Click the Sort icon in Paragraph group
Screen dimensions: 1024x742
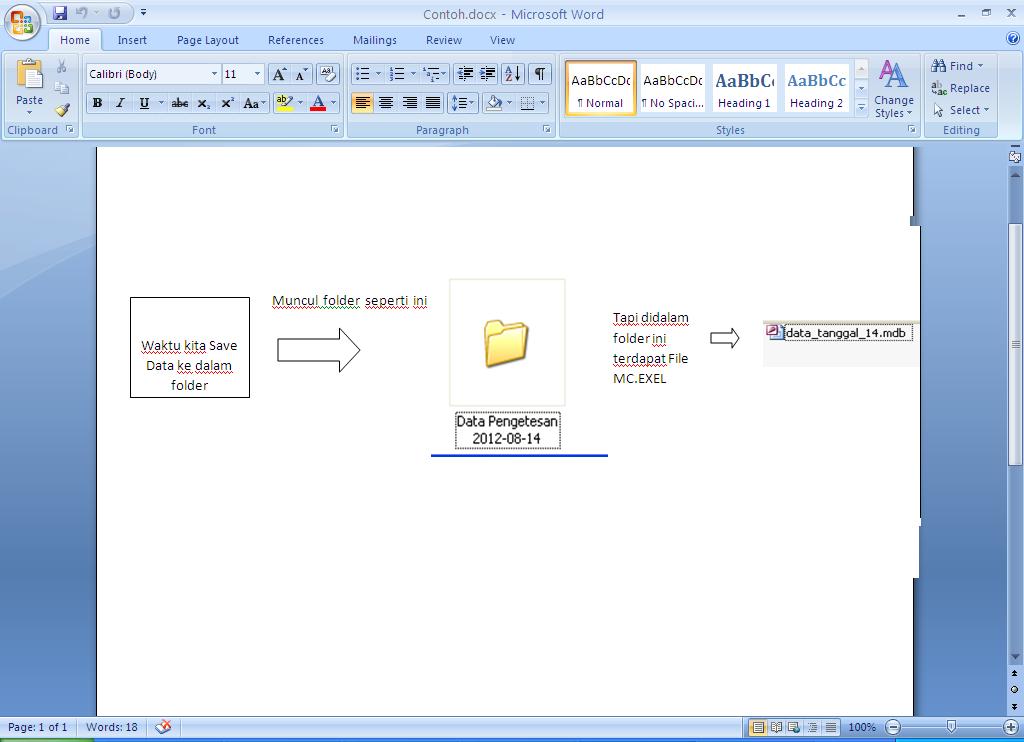click(512, 74)
